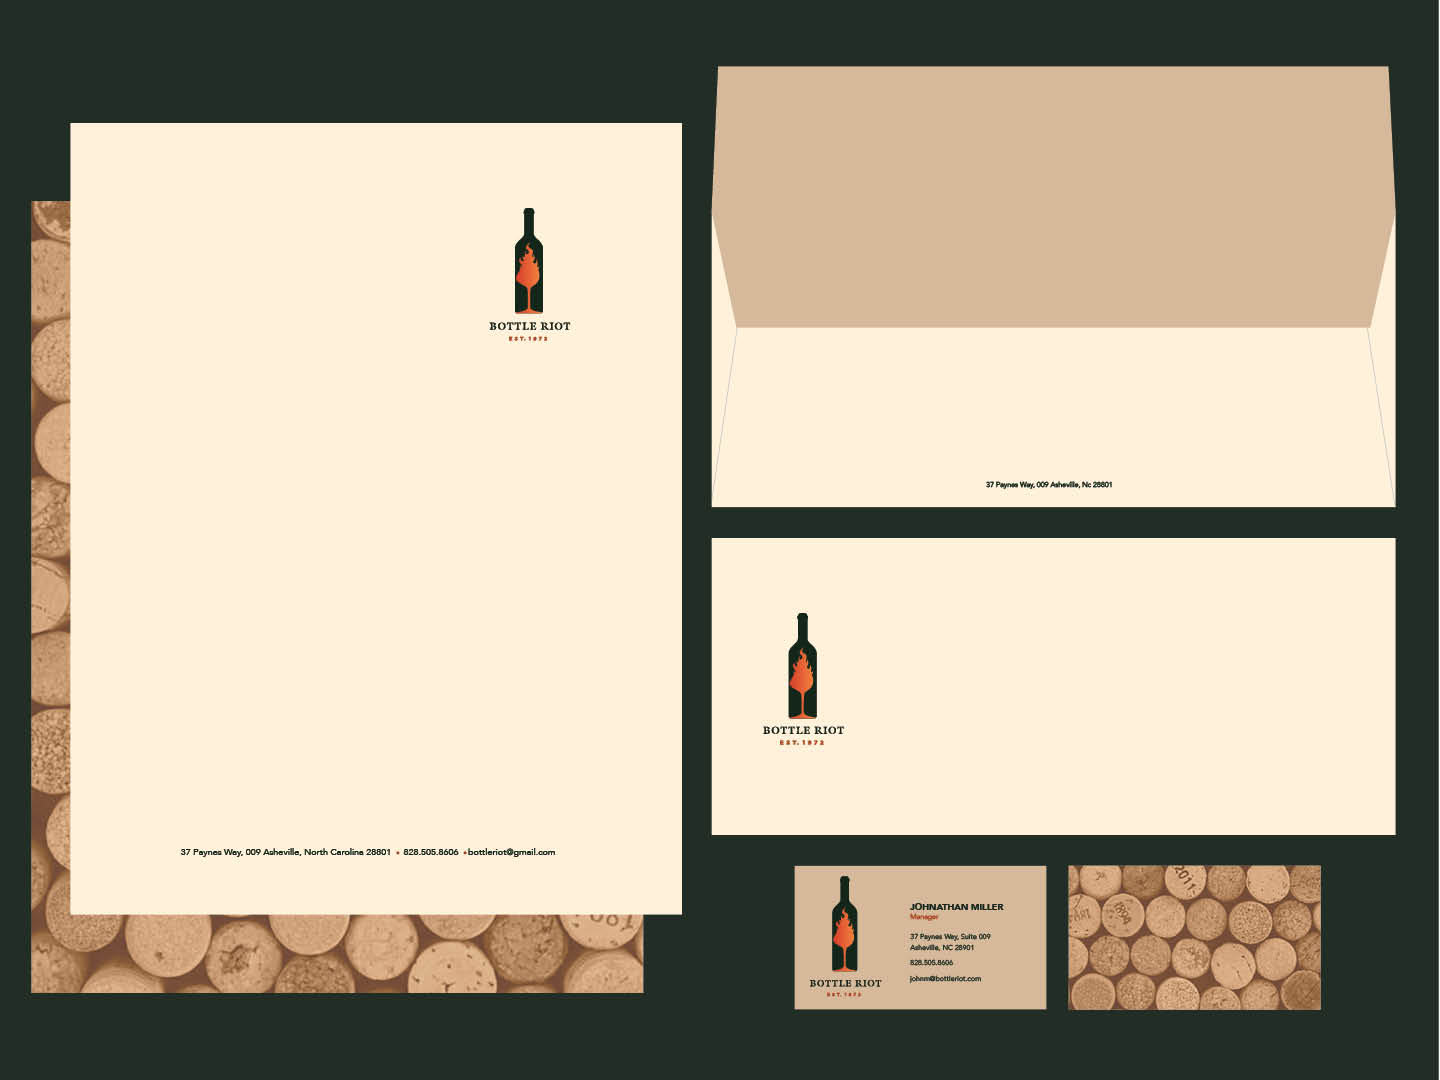
Task: Click the EST. 1972 text under the letterhead logo
Action: pyautogui.click(x=529, y=339)
